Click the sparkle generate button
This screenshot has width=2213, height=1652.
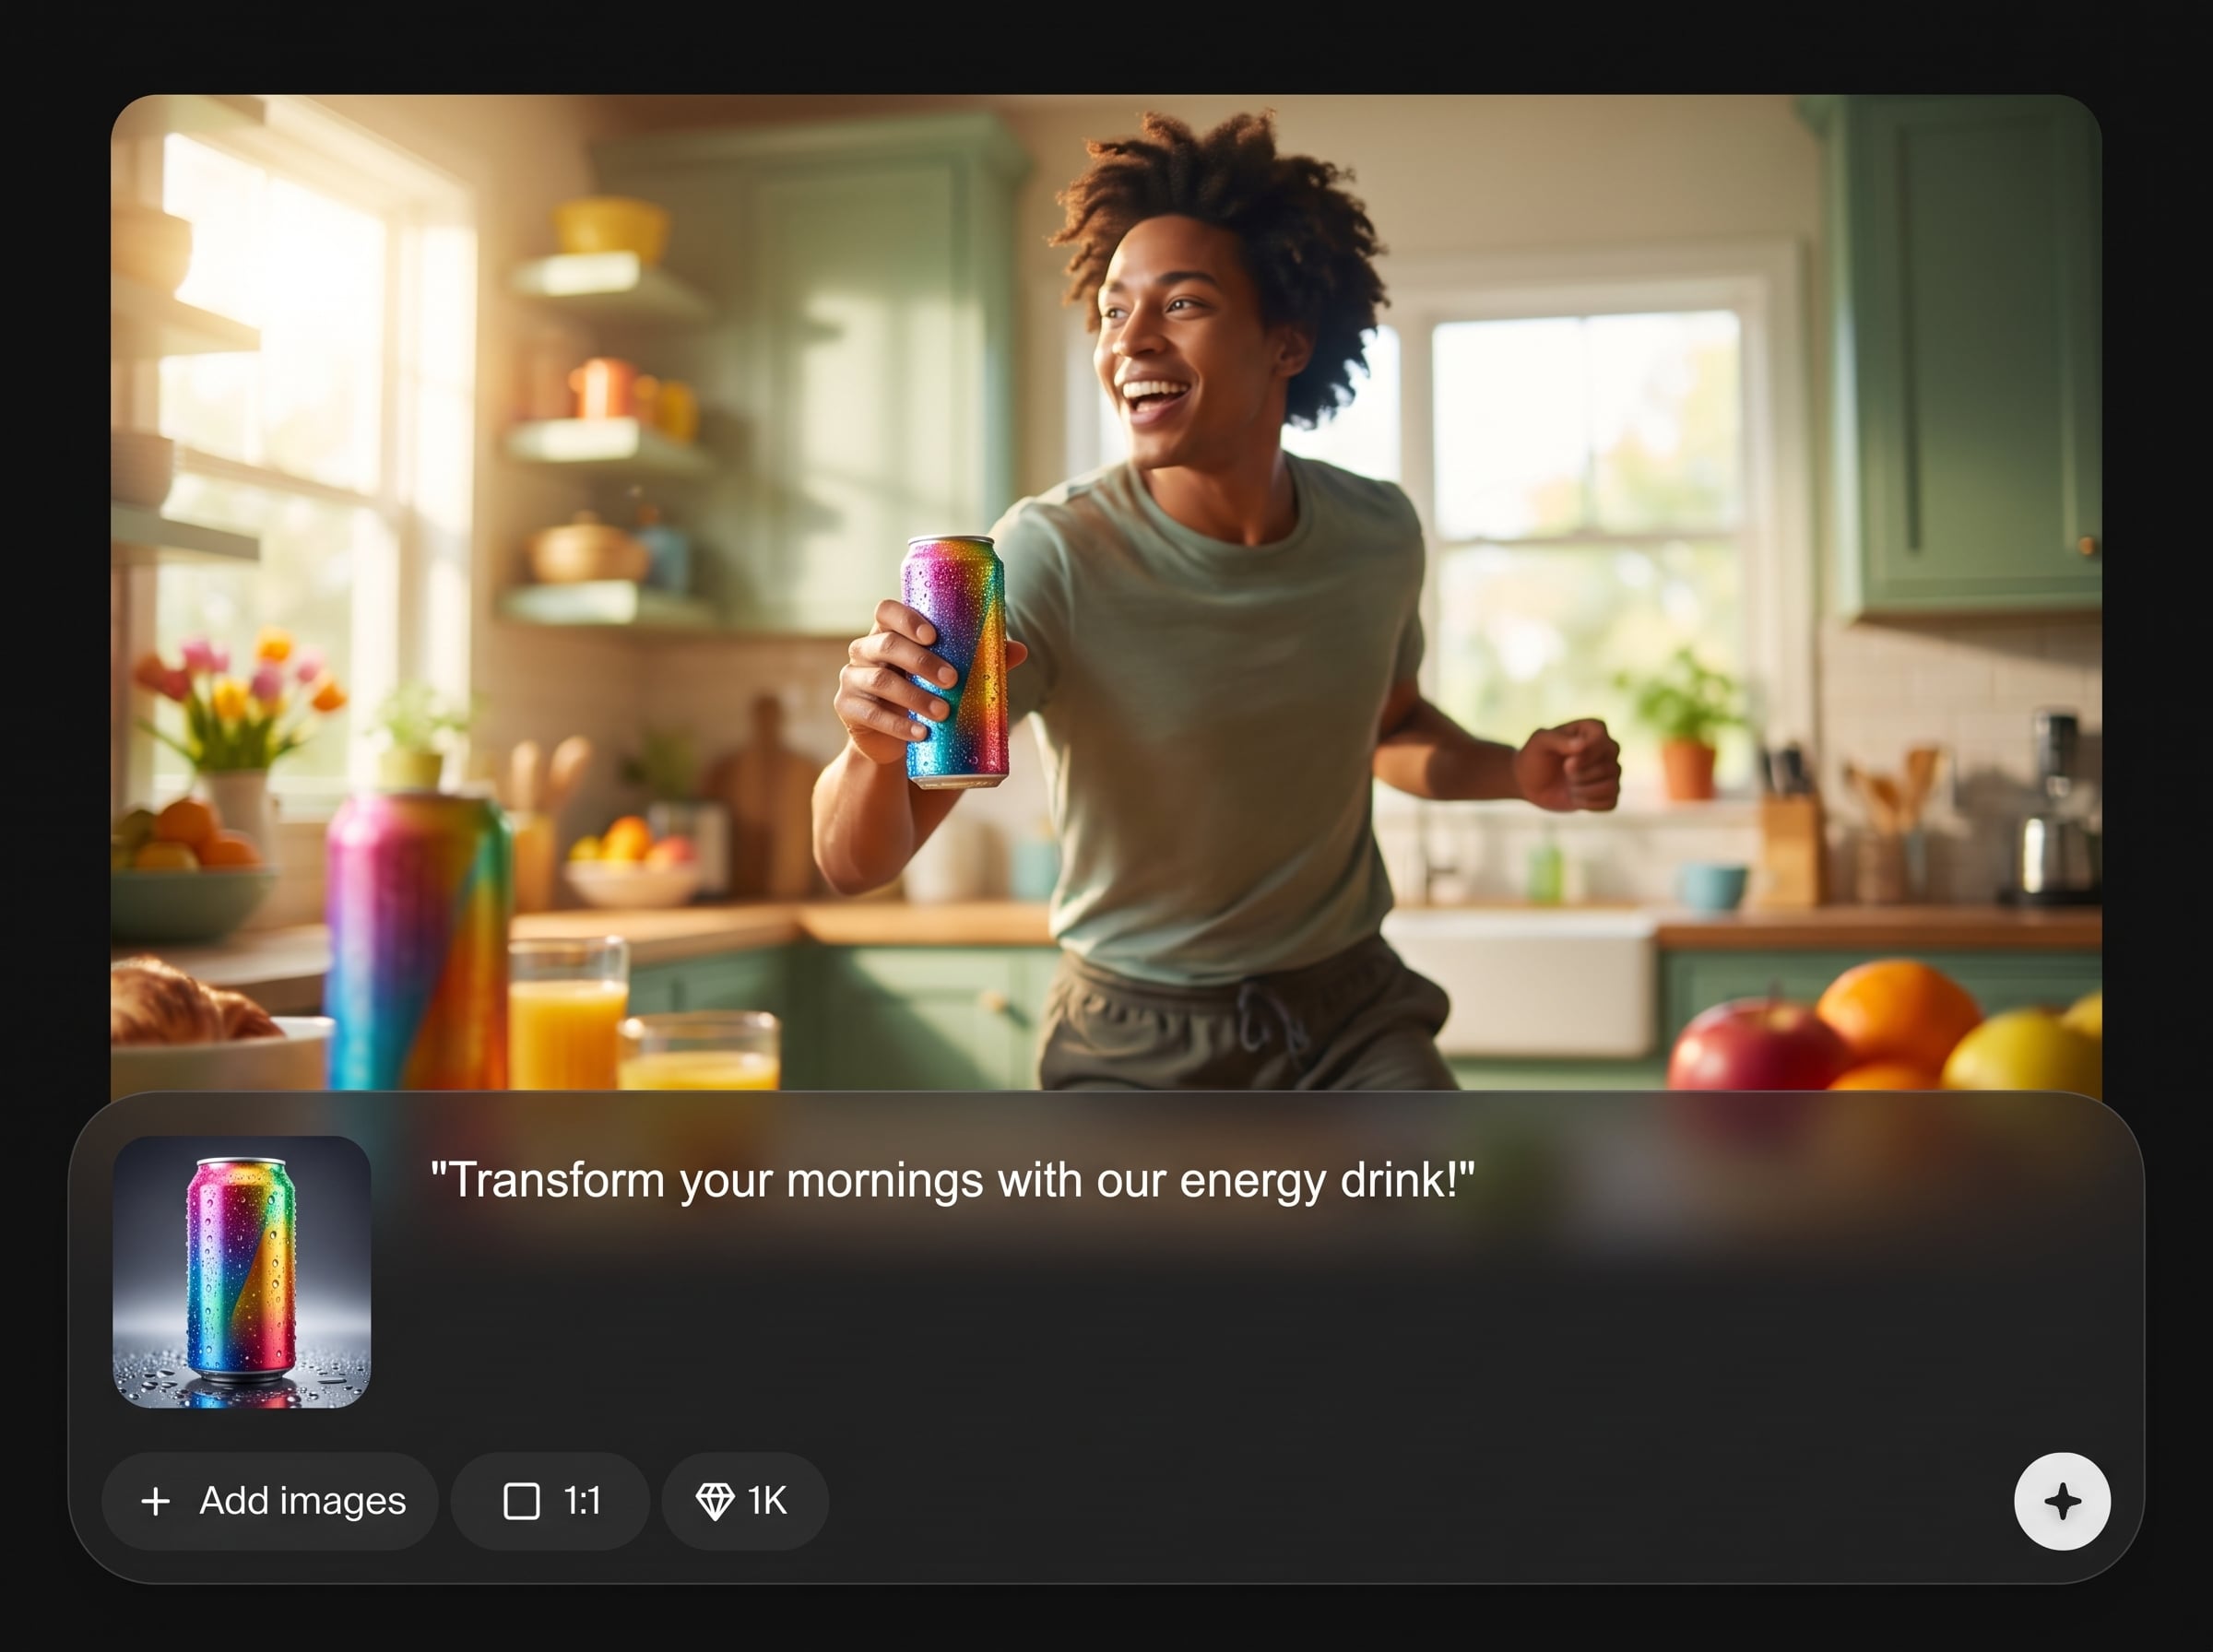[x=2062, y=1501]
